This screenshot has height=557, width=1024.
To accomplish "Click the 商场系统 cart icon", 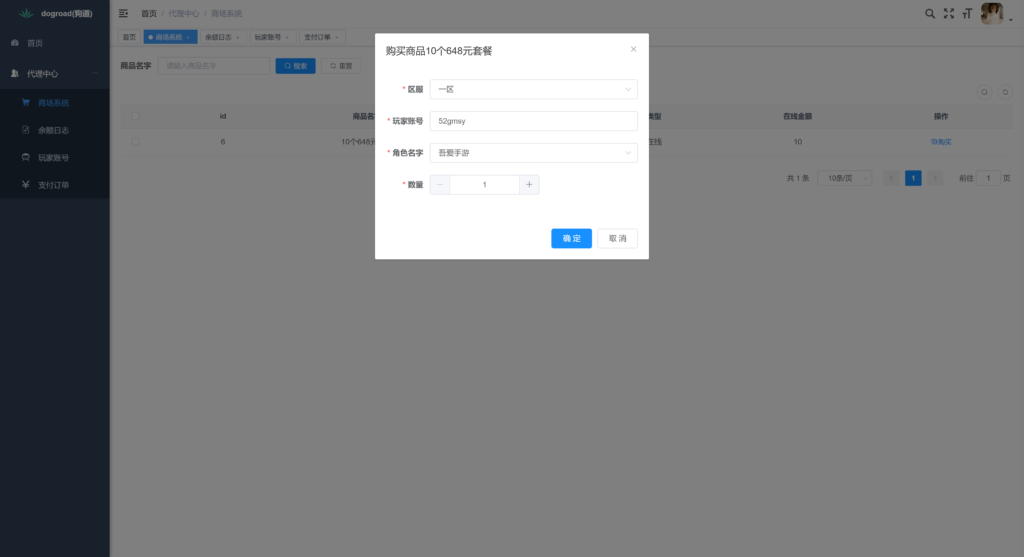I will click(25, 103).
